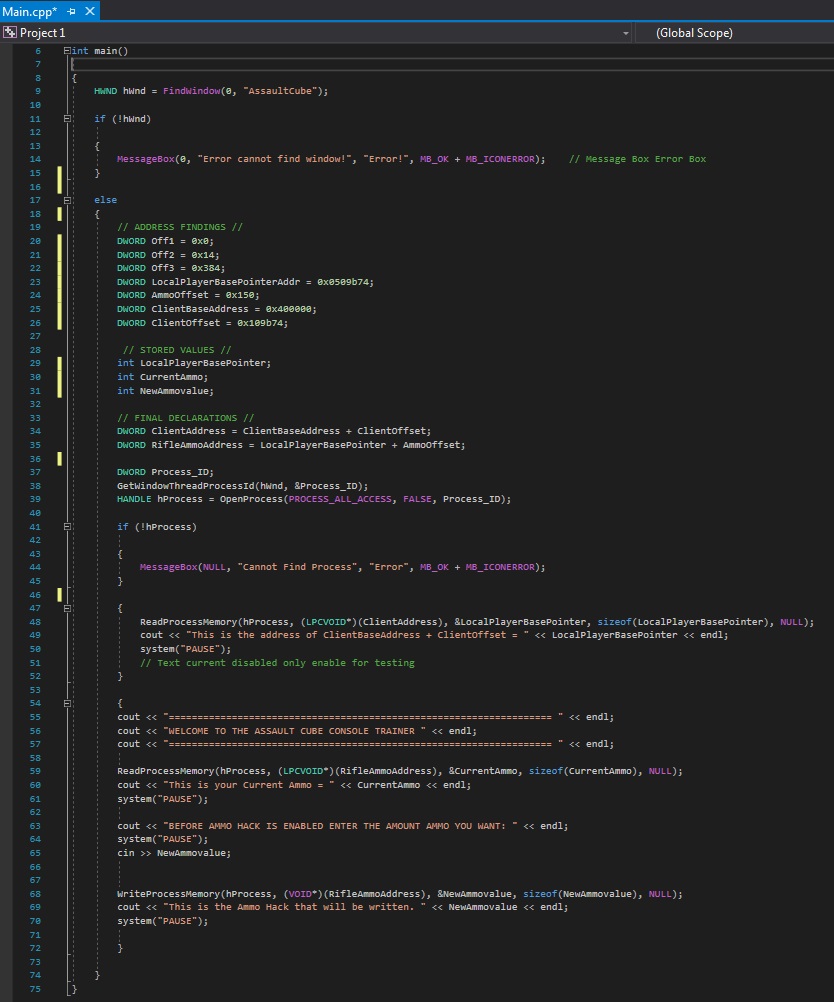Click the dropdown arrow next to Project 1
Image resolution: width=834 pixels, height=1002 pixels.
(x=628, y=32)
